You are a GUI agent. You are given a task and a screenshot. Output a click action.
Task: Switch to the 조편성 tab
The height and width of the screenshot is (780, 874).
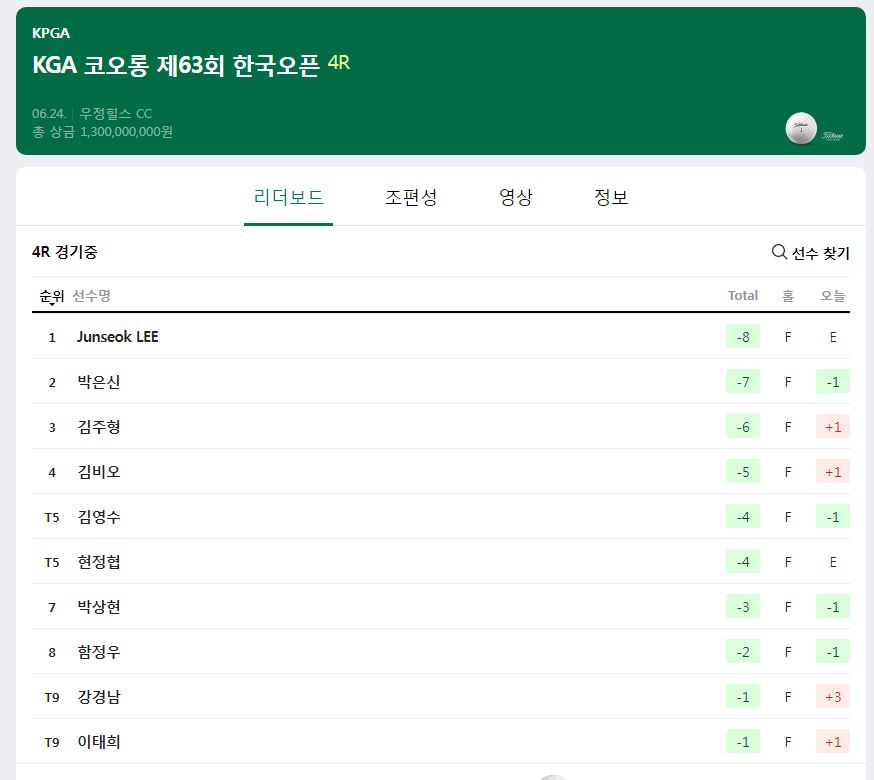pos(411,197)
